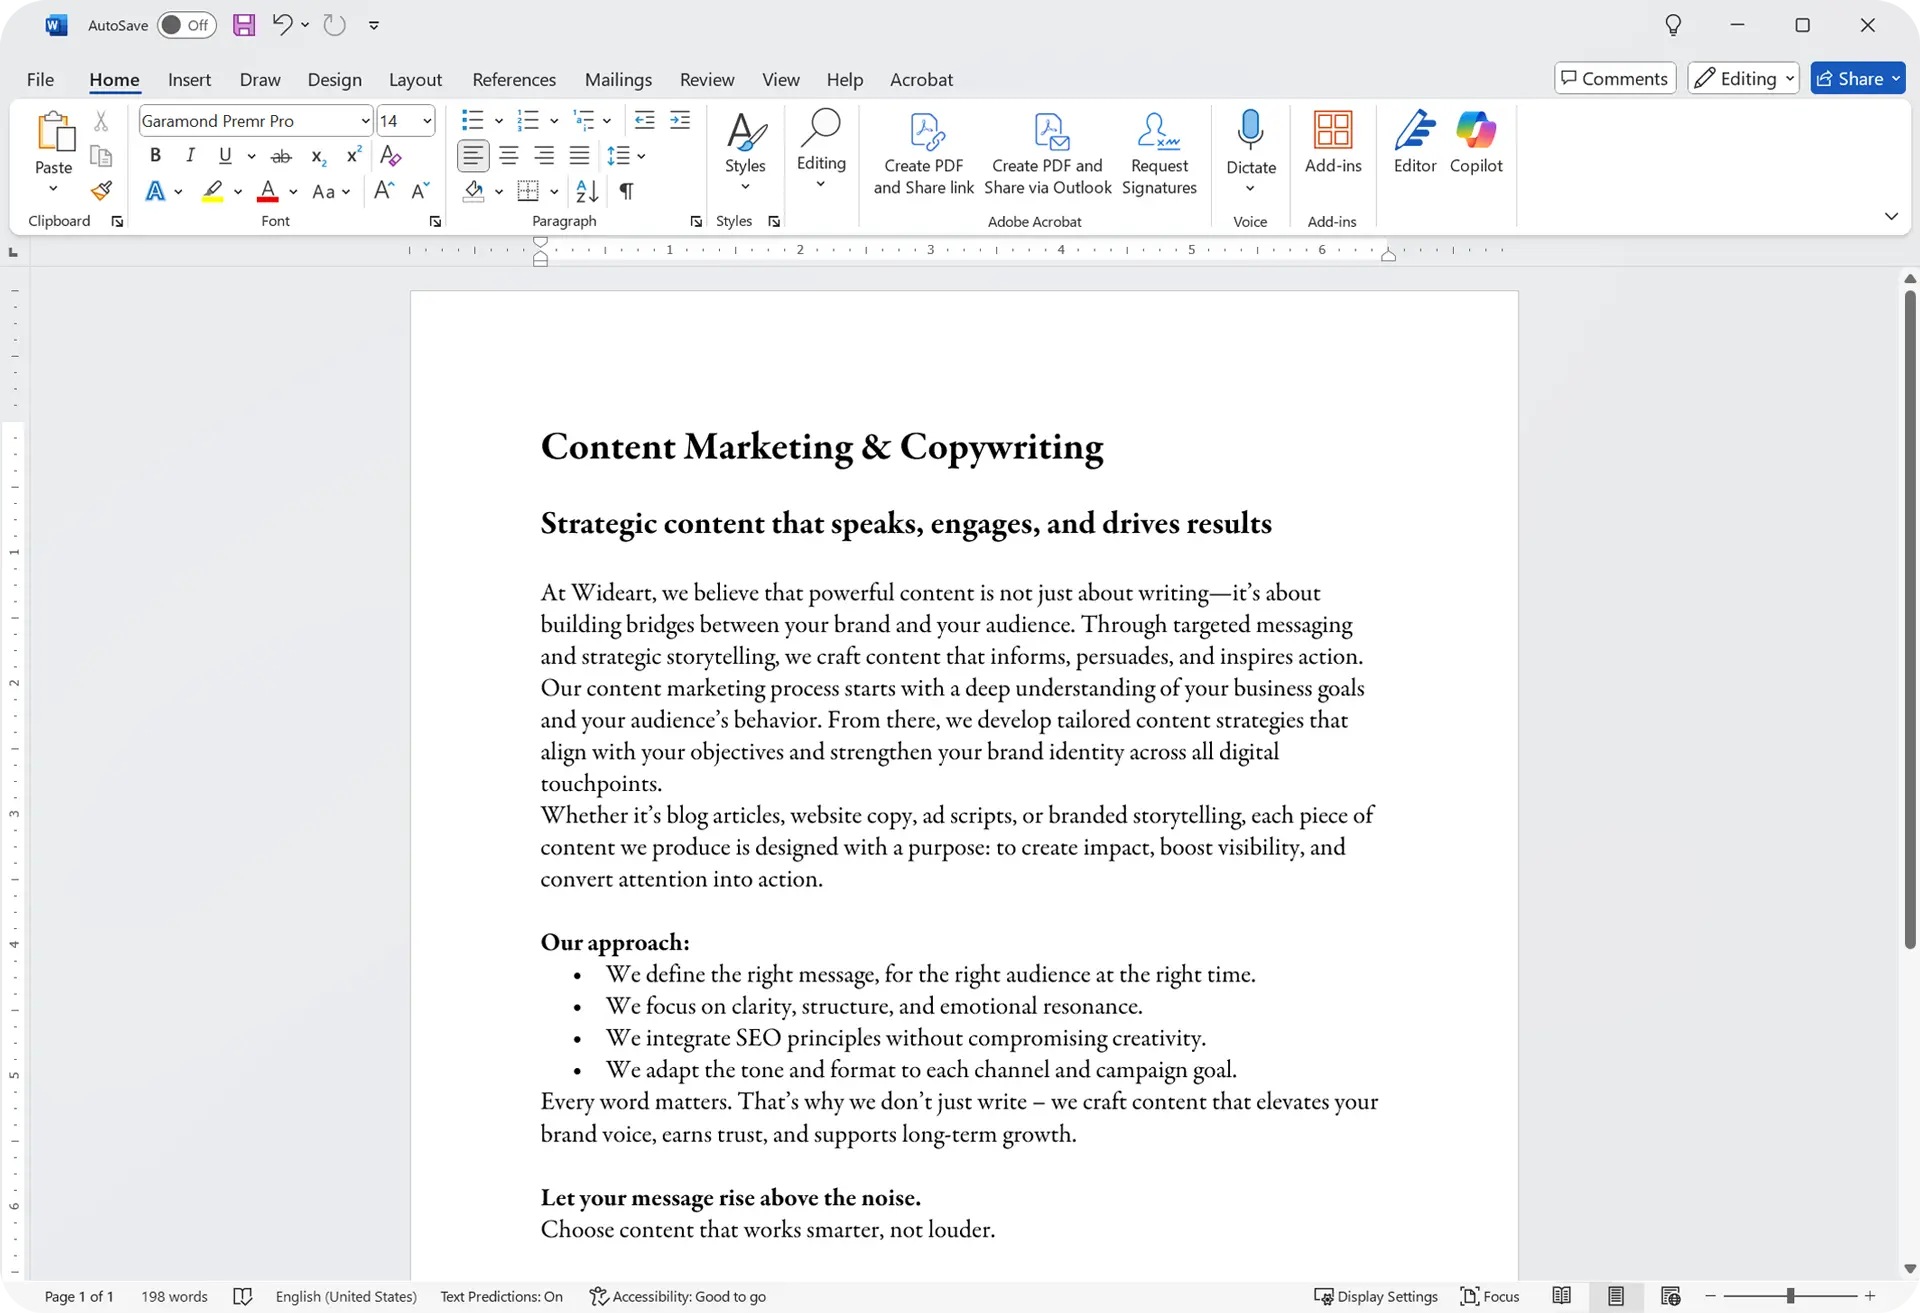Image resolution: width=1920 pixels, height=1313 pixels.
Task: Center align the text
Action: (x=509, y=155)
